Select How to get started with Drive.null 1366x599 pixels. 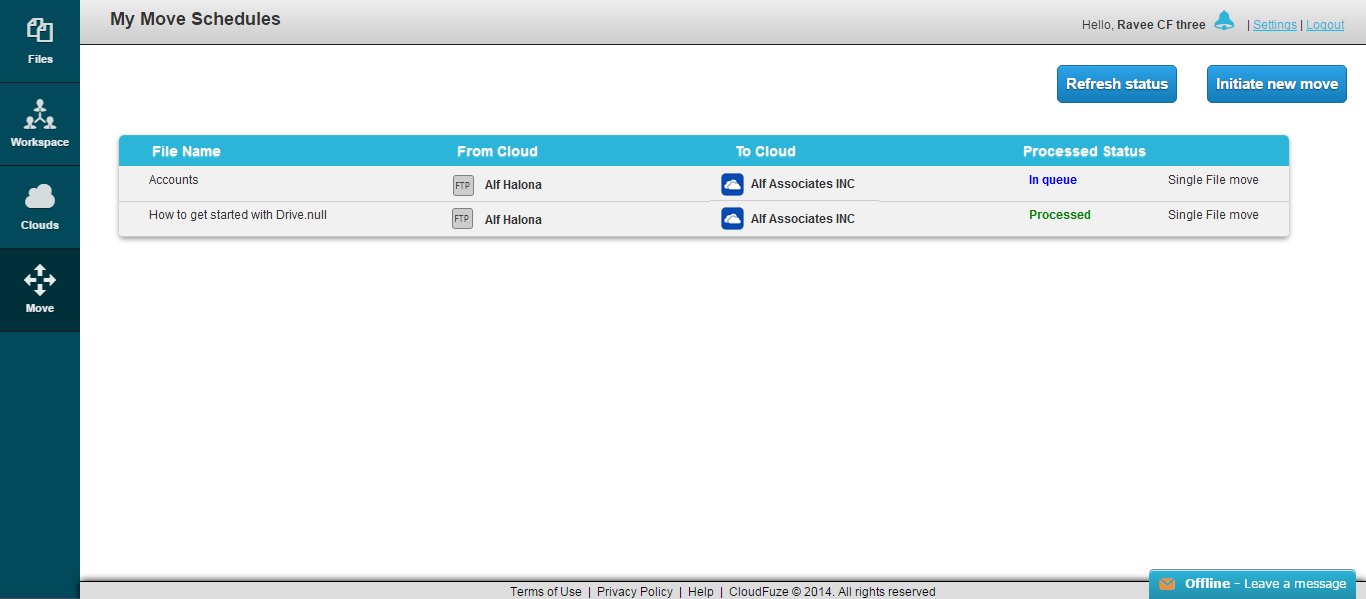tap(238, 215)
